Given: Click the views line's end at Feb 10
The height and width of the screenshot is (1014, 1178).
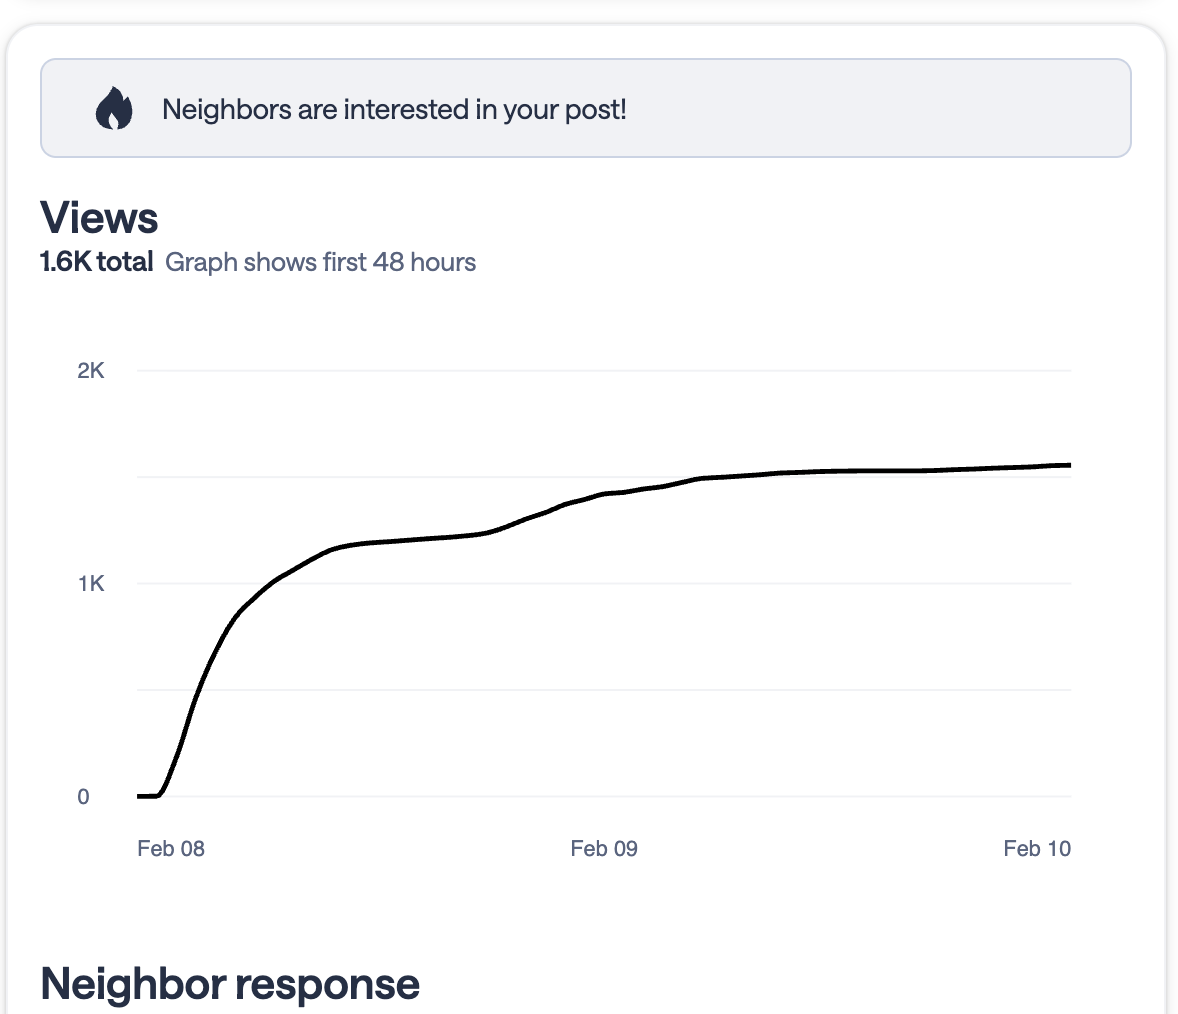Looking at the screenshot, I should [x=1068, y=465].
